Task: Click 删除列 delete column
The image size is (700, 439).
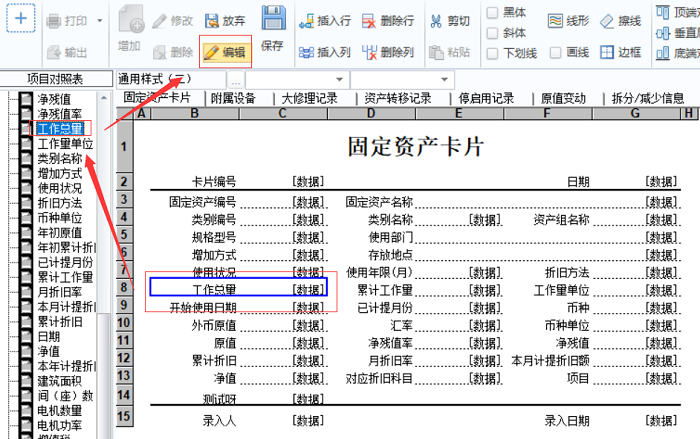Action: (x=388, y=53)
